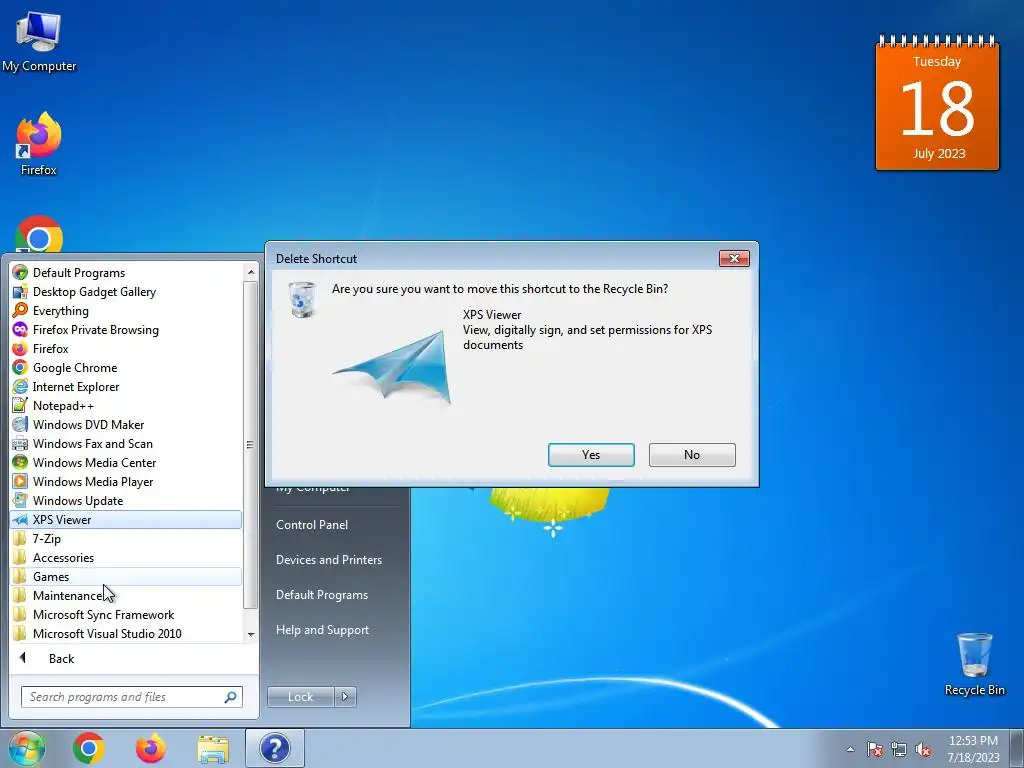Open Default Programs in right Start pane

click(x=321, y=595)
